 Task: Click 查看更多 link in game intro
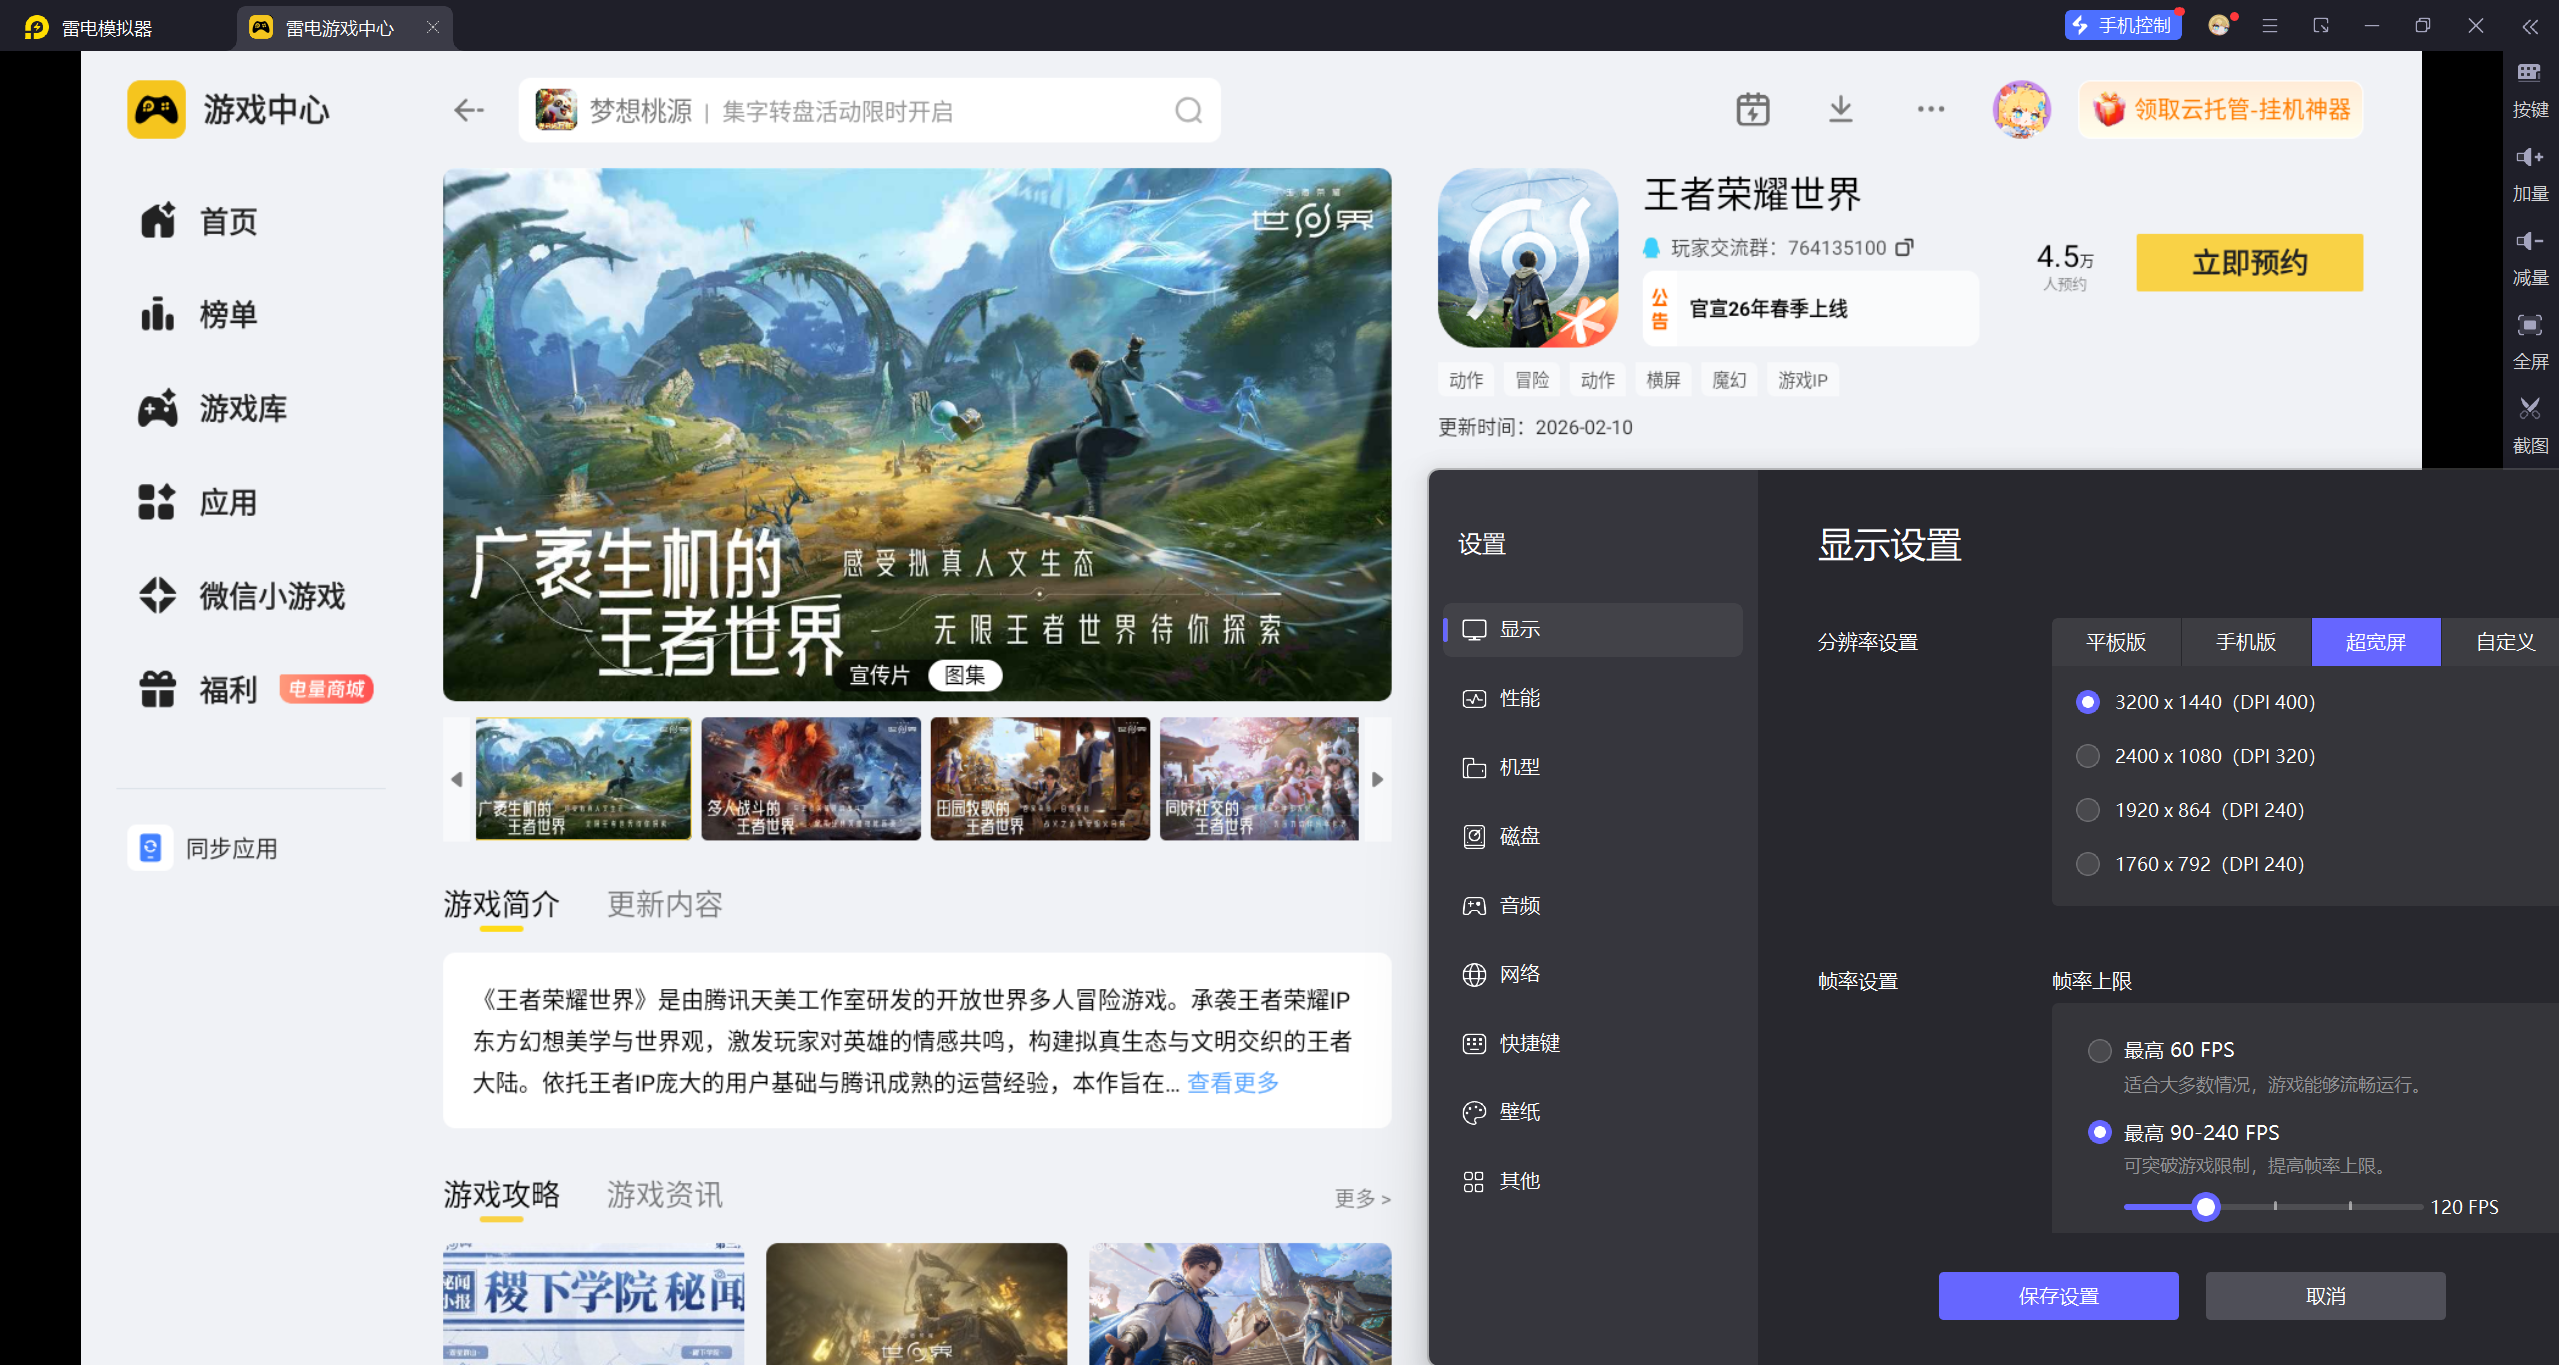coord(1233,1083)
